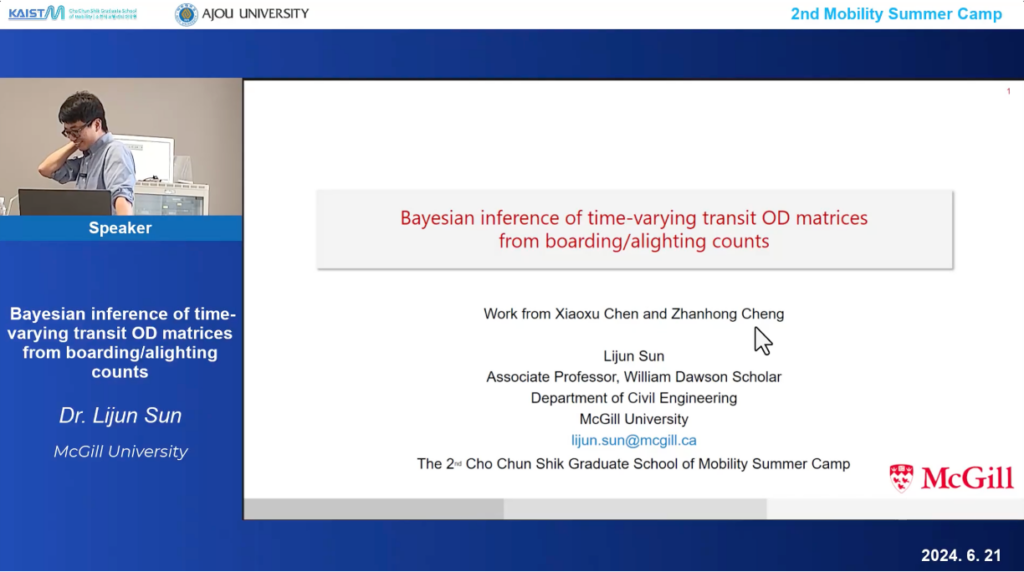Screen dimensions: 1024x572
Task: Click the slide number in top-right corner
Action: point(1008,92)
